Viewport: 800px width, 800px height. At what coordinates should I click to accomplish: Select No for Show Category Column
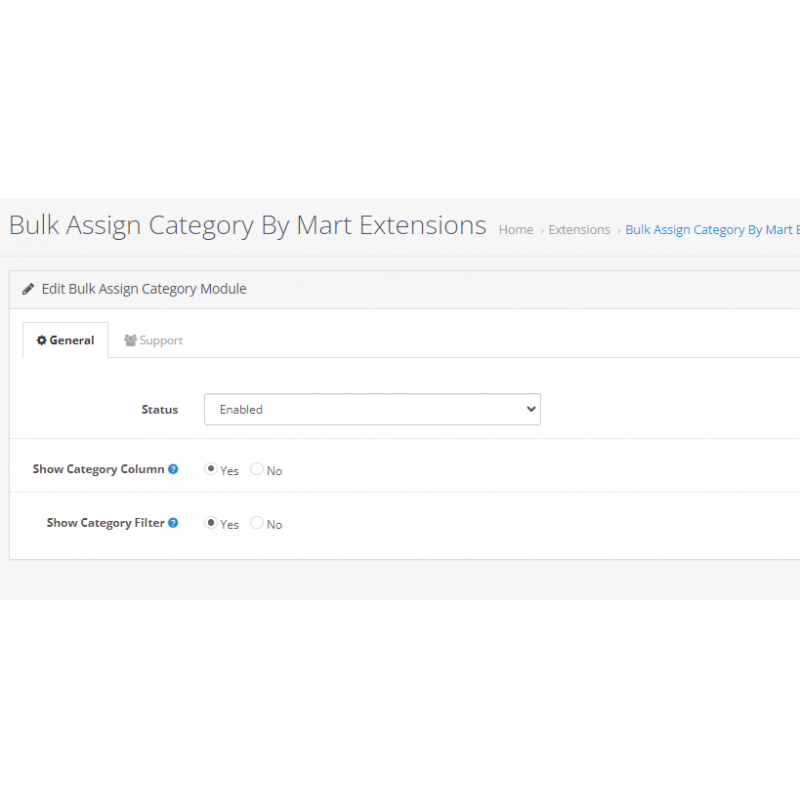pyautogui.click(x=257, y=469)
